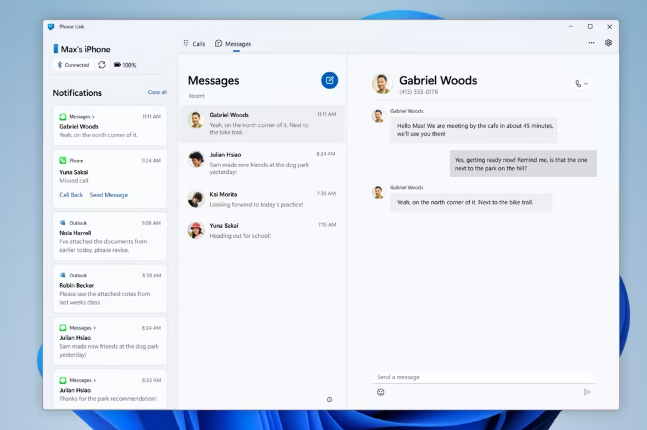Expand Messages chevron on 8:24 AM Julian Hsiao notification
The height and width of the screenshot is (430, 647).
pos(94,328)
